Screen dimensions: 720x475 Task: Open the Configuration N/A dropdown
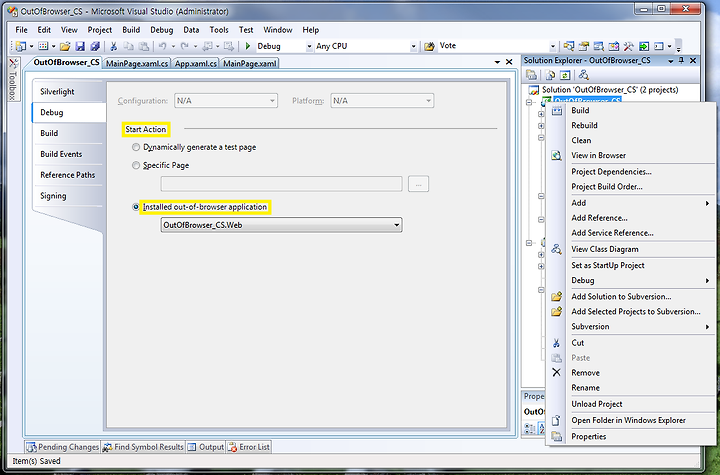[x=226, y=101]
